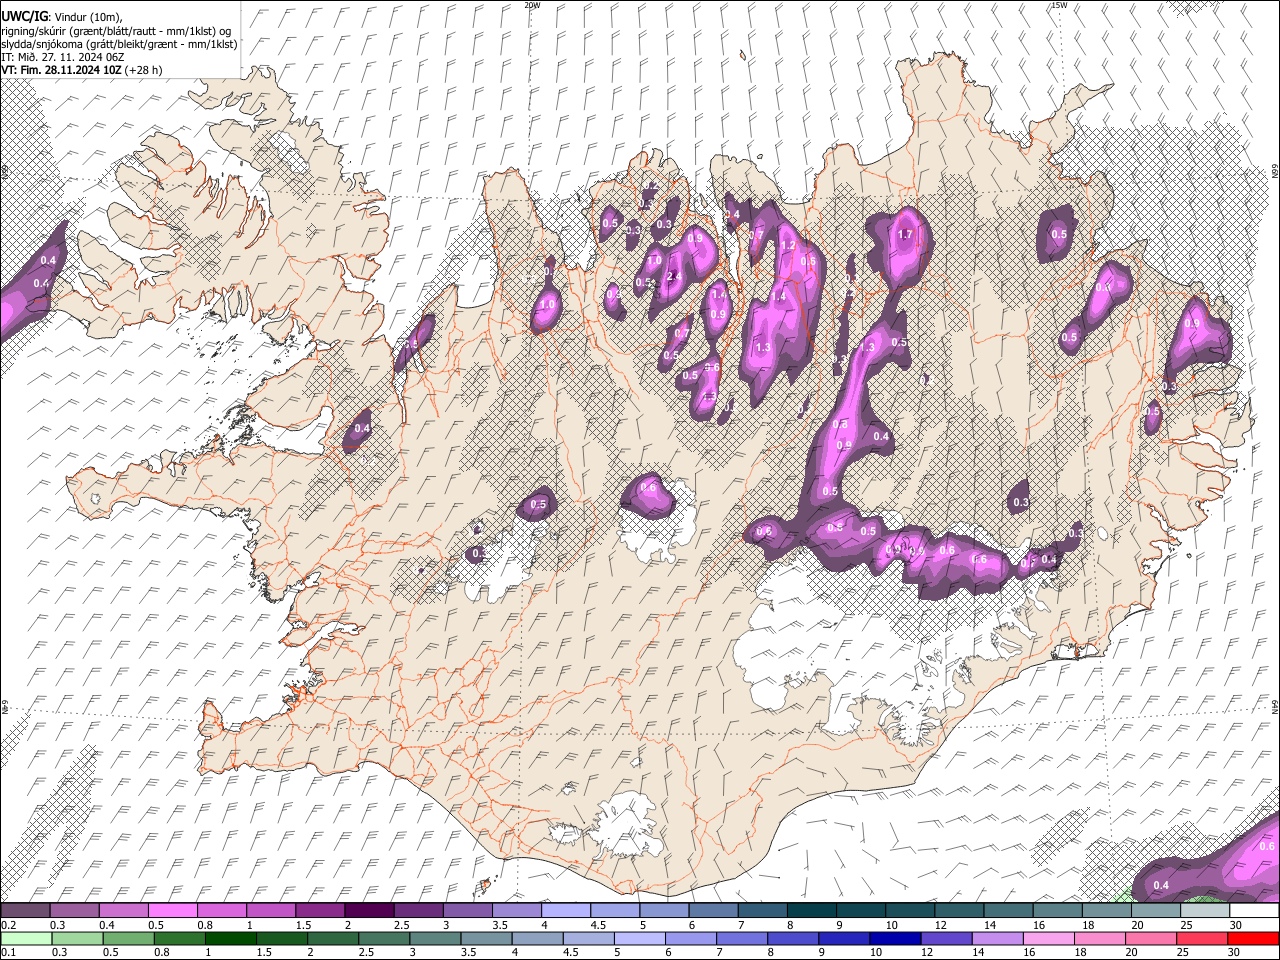
Task: Click the 'VT: Fim. 28.11.2024 10Z (+28 h)' line
Action: 82,70
